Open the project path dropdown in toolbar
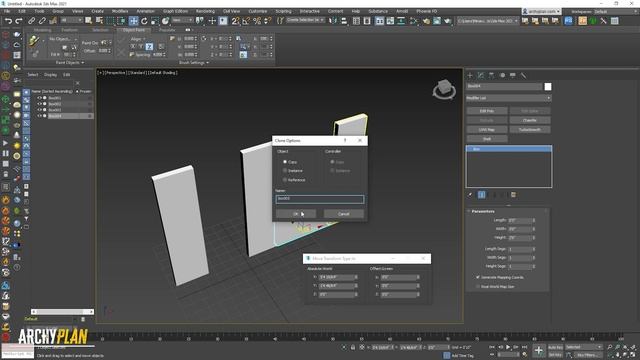Viewport: 640px width, 360px height. (x=487, y=21)
